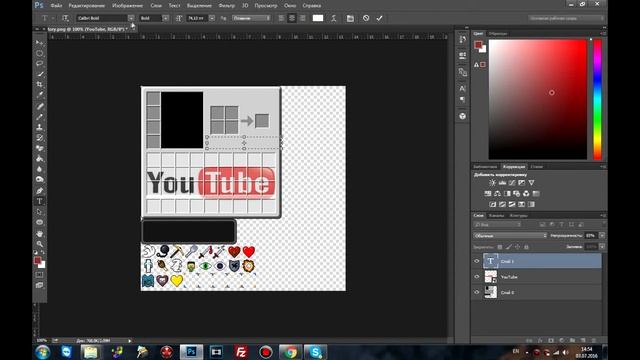
Task: Select the Zoom tool
Action: coord(40,244)
